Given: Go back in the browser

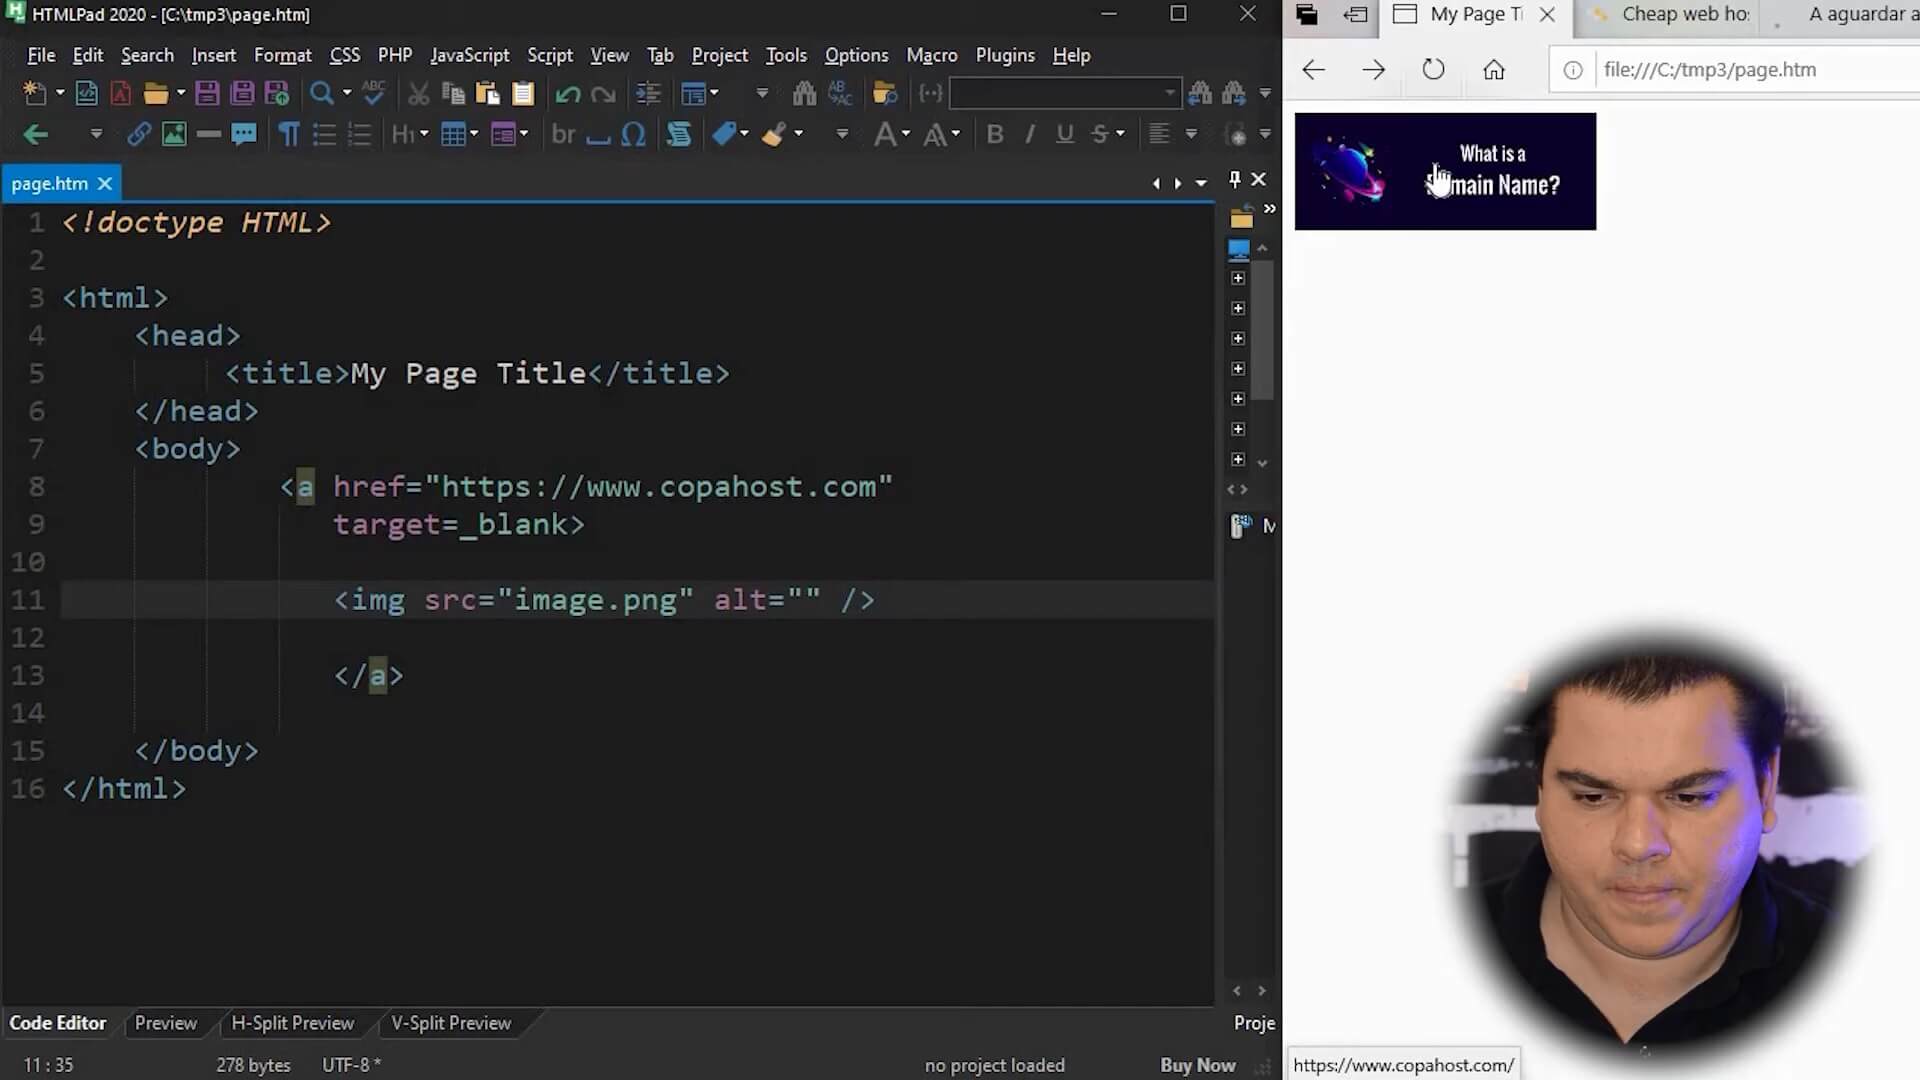Looking at the screenshot, I should coord(1313,70).
